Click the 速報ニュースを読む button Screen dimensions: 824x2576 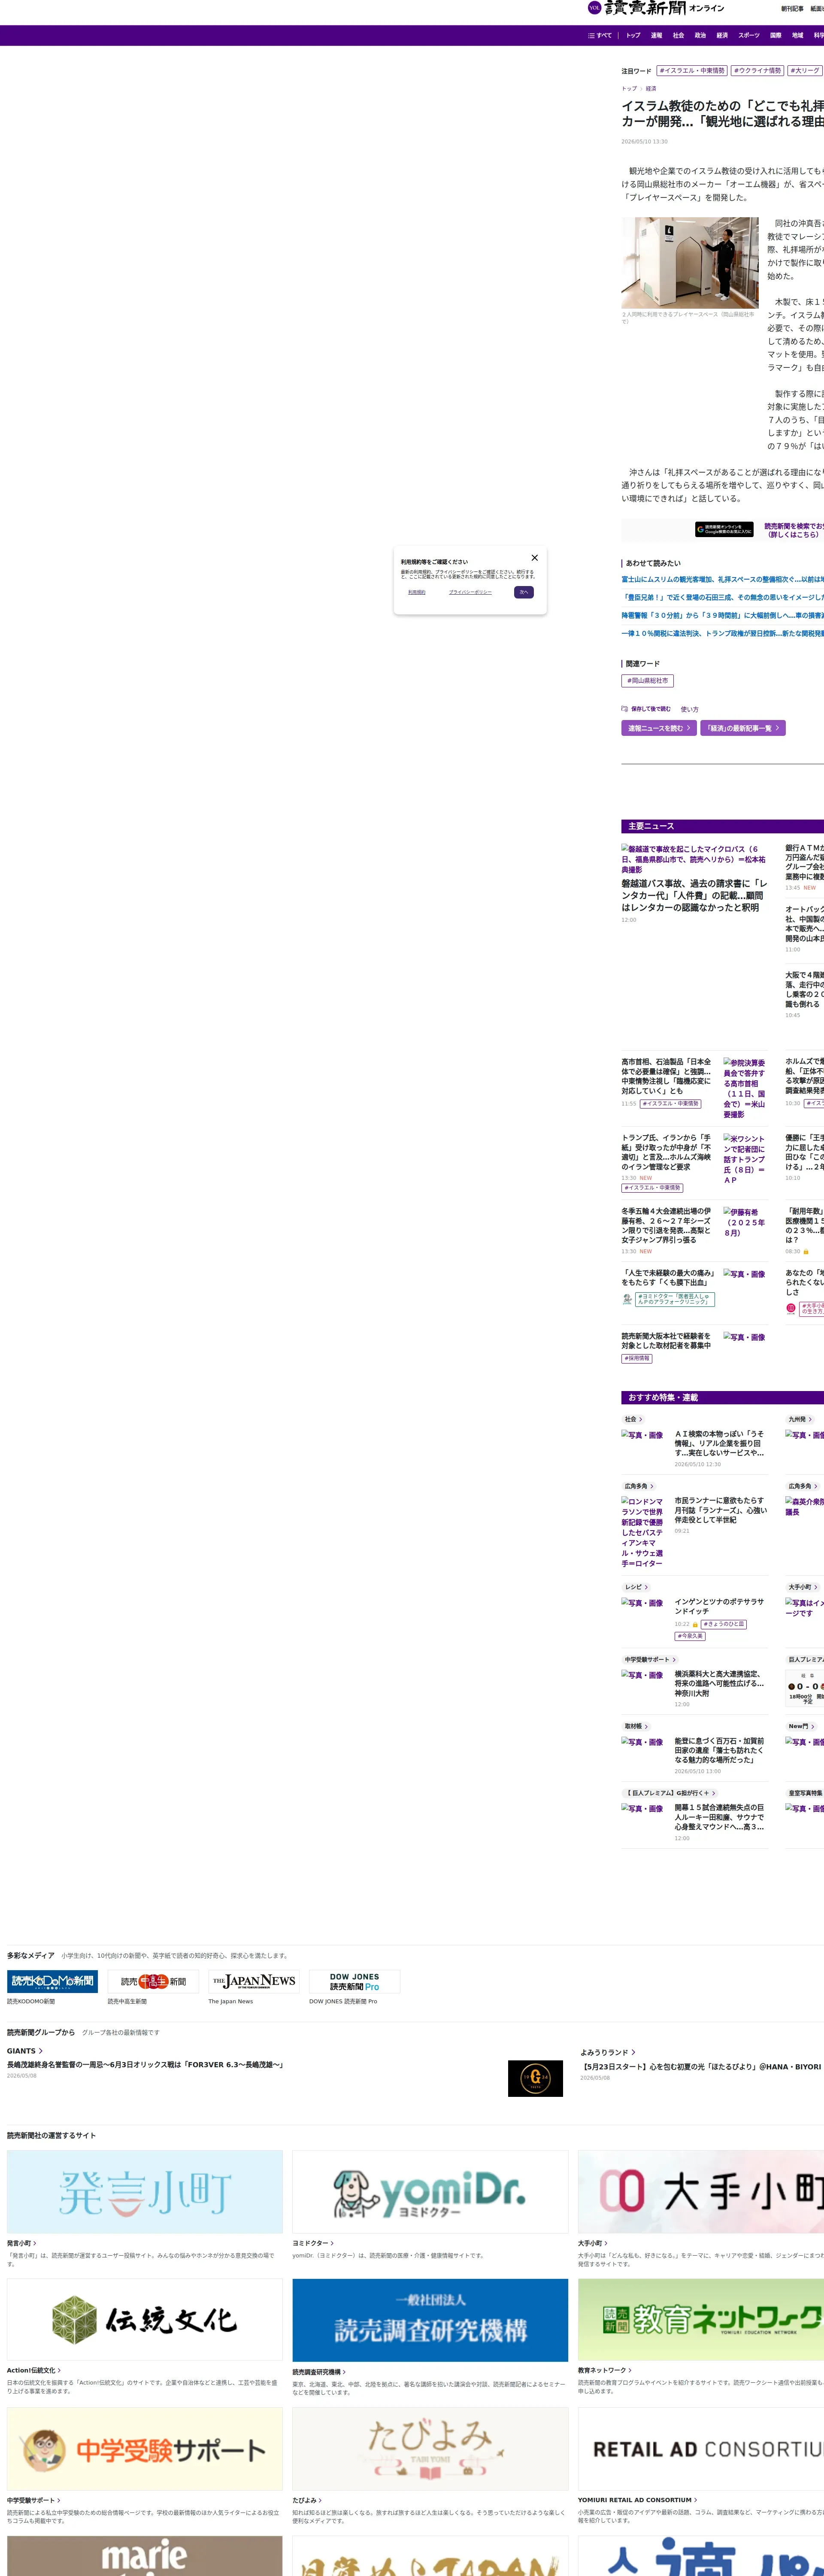pyautogui.click(x=659, y=728)
